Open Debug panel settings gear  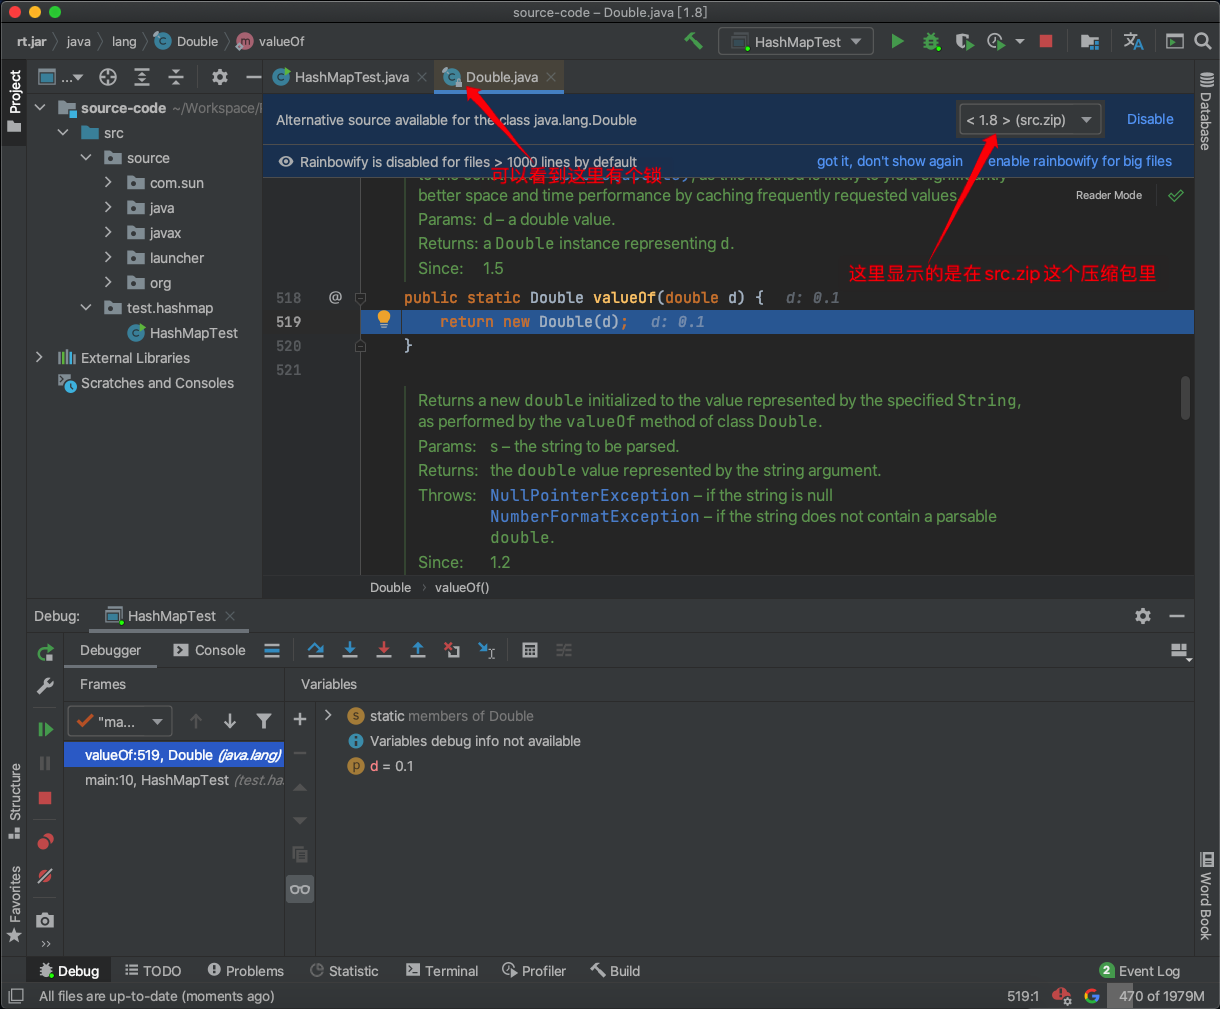pyautogui.click(x=1143, y=616)
